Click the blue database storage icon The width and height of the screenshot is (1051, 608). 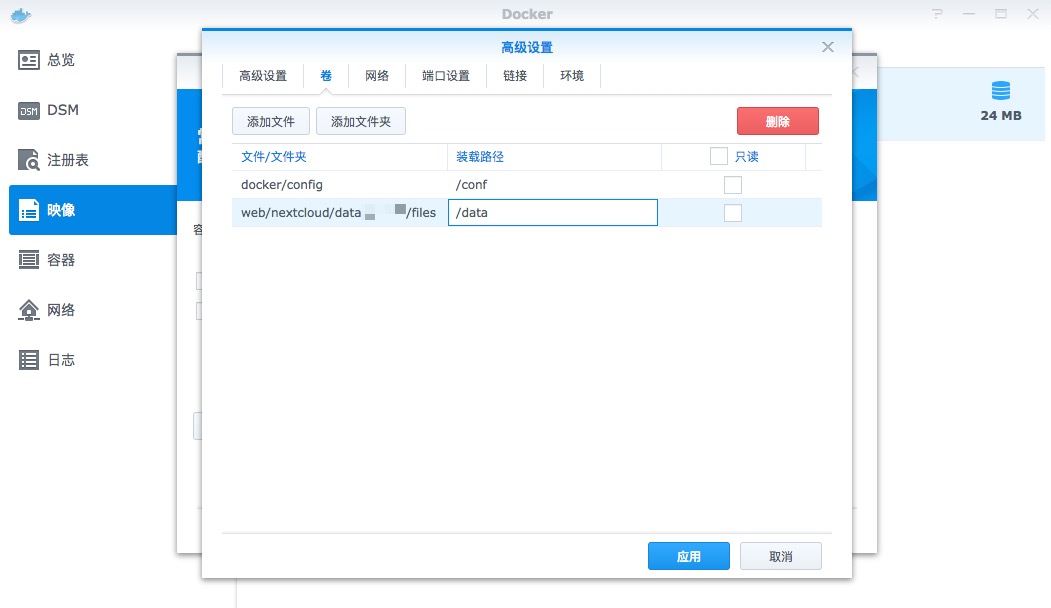click(1000, 91)
